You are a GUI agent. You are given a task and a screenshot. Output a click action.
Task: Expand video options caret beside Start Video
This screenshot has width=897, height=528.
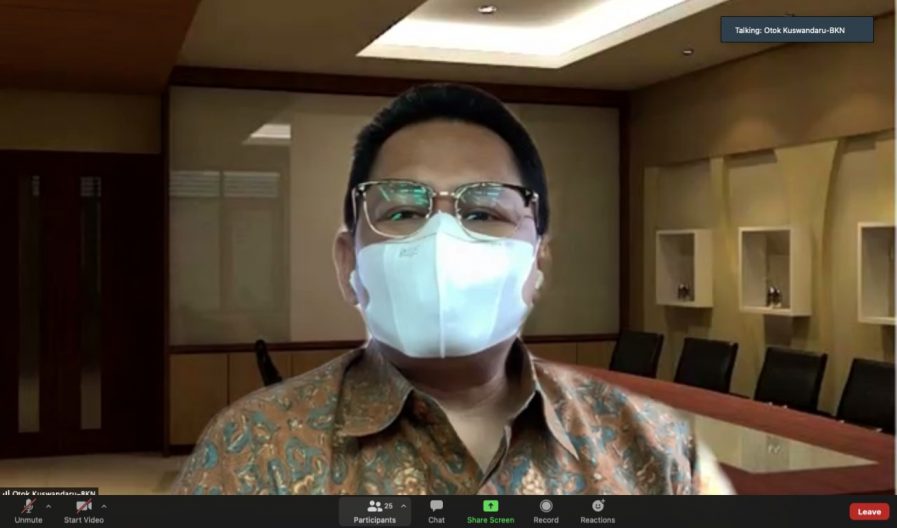click(104, 506)
